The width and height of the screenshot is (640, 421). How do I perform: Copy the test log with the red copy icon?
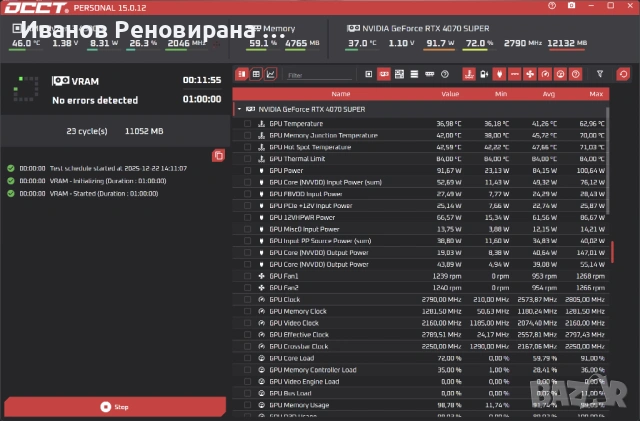point(218,155)
